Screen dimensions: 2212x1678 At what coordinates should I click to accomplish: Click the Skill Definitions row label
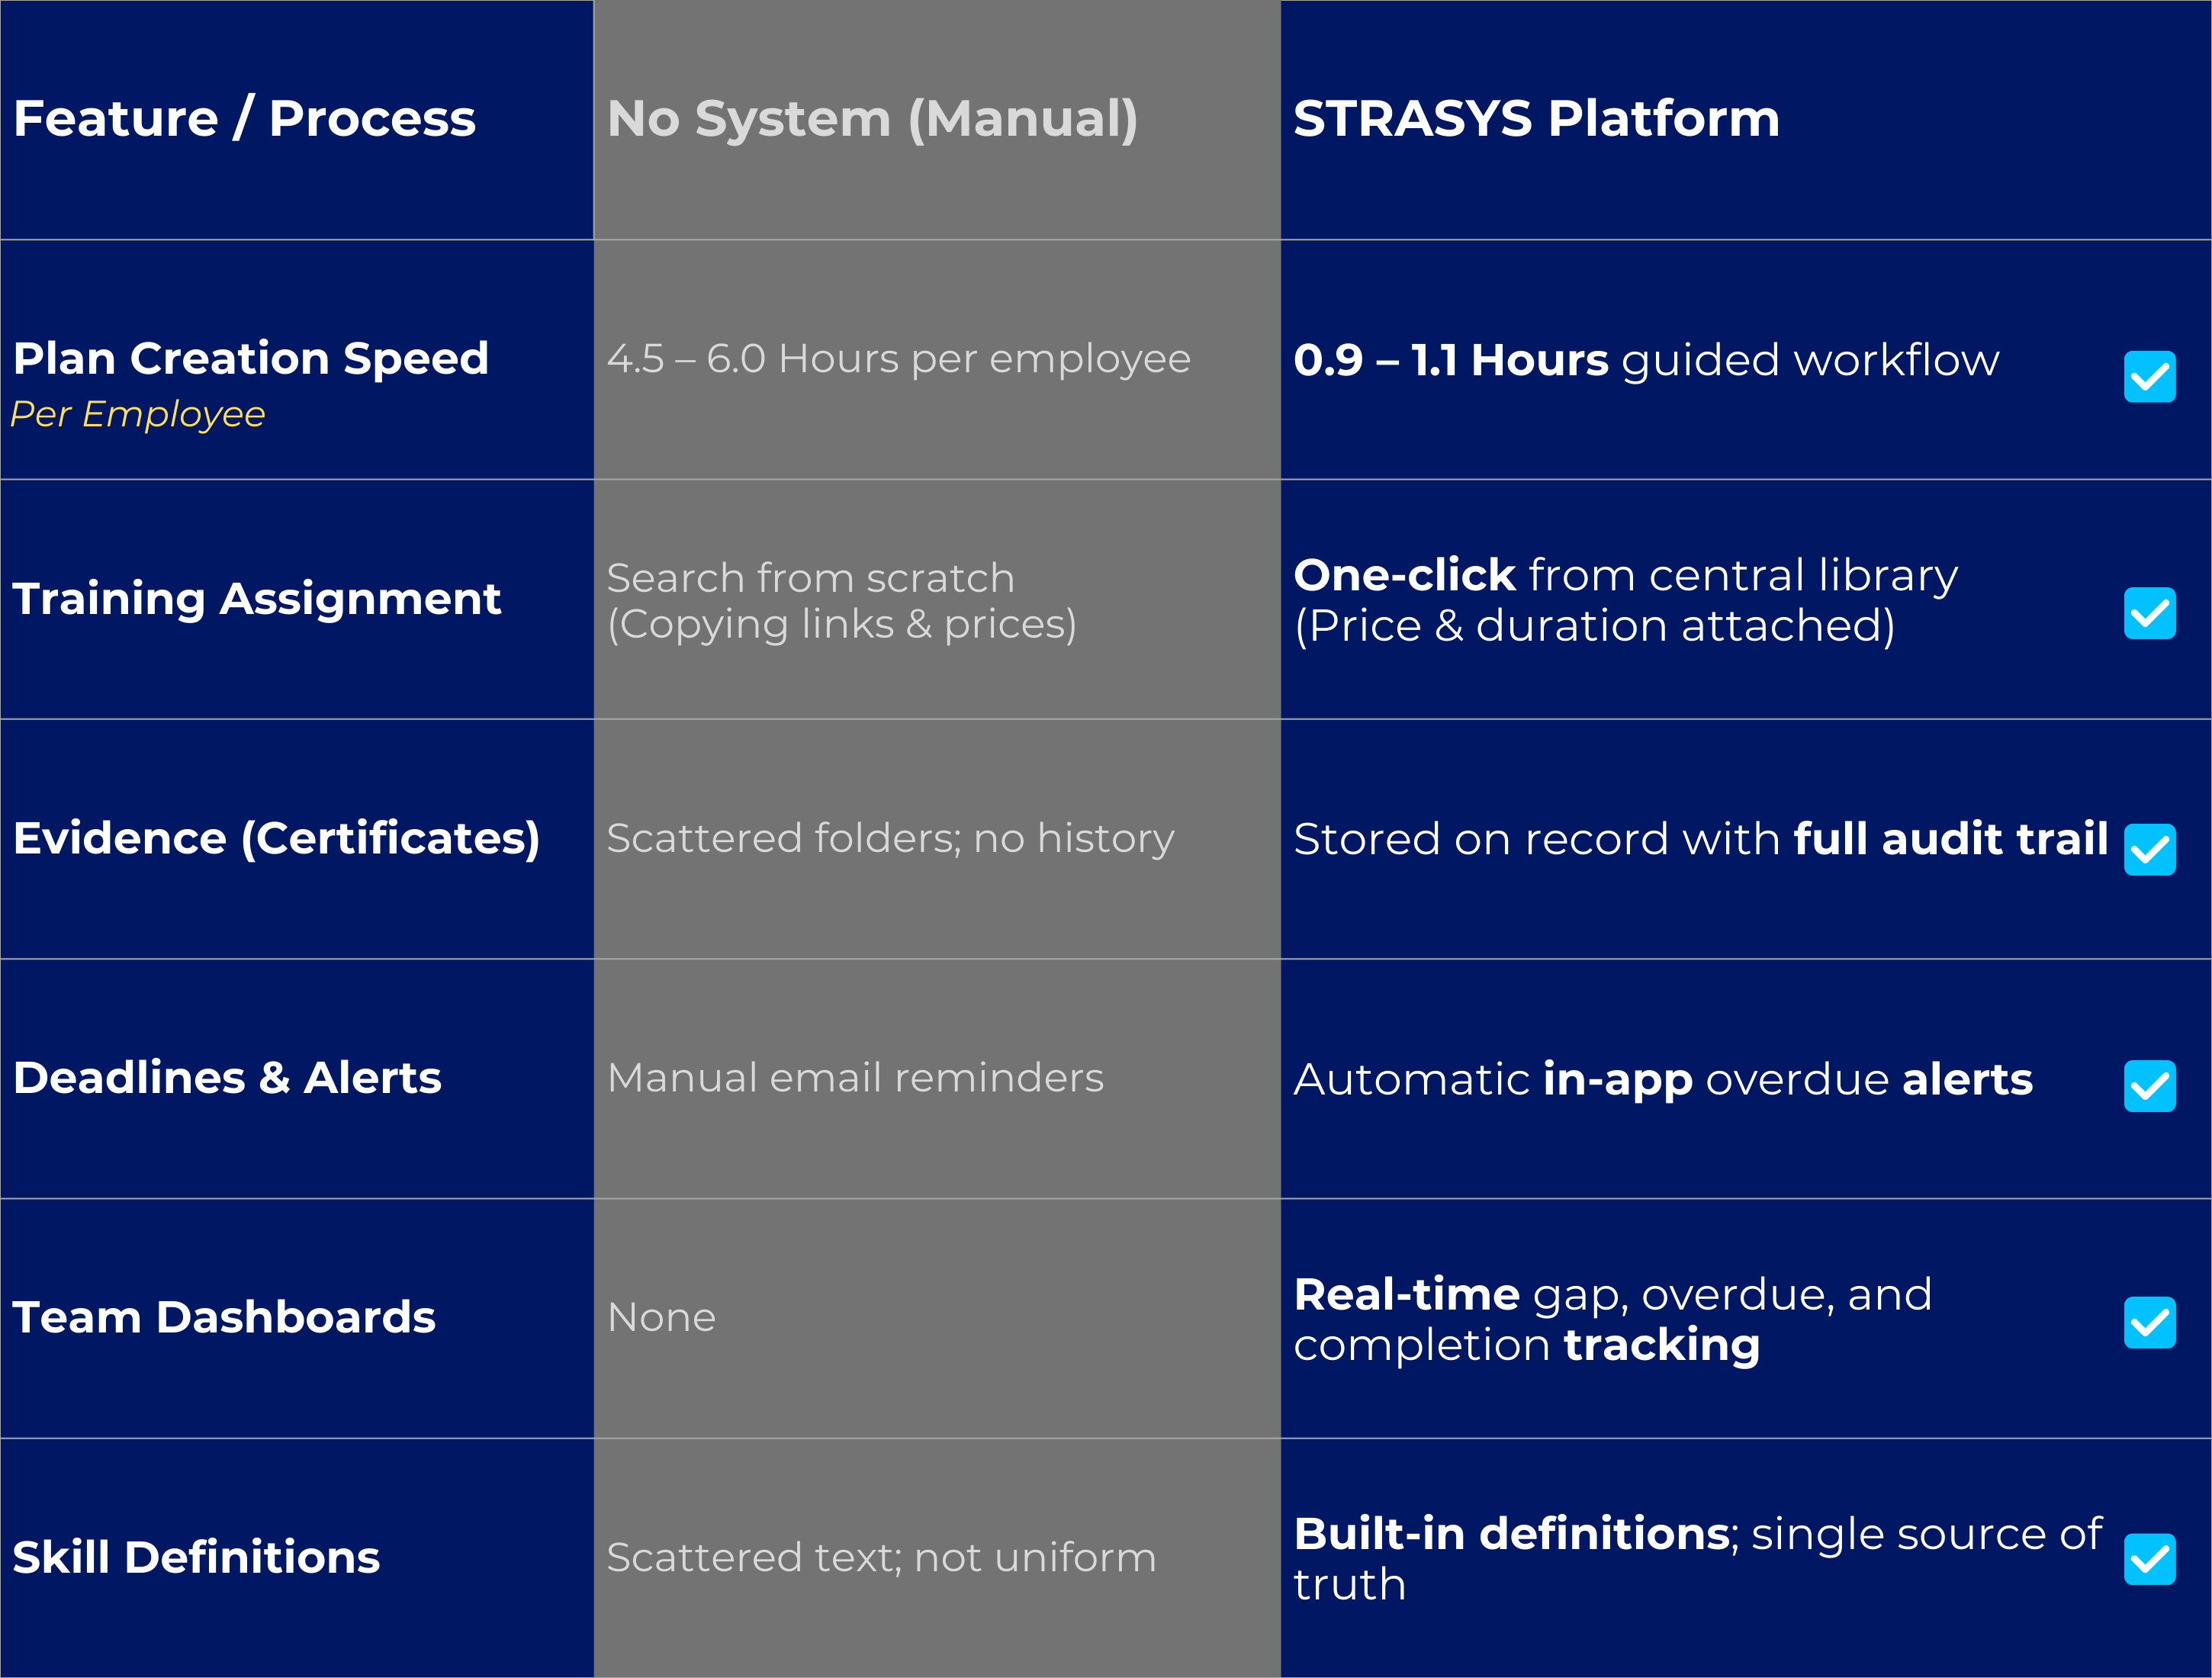(196, 1557)
